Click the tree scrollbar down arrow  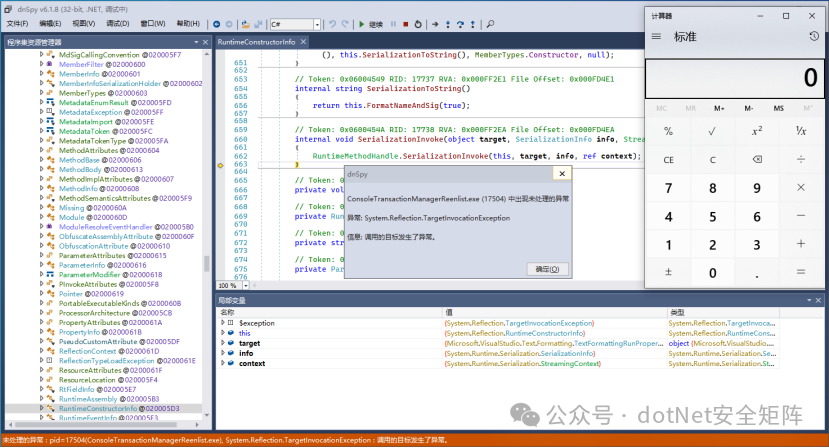[206, 415]
